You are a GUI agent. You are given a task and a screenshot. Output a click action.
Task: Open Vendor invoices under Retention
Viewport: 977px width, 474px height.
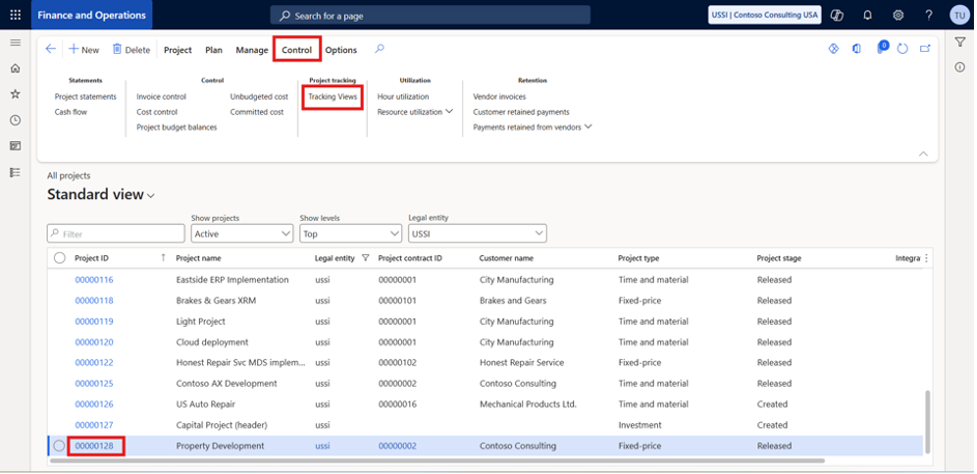pyautogui.click(x=499, y=97)
